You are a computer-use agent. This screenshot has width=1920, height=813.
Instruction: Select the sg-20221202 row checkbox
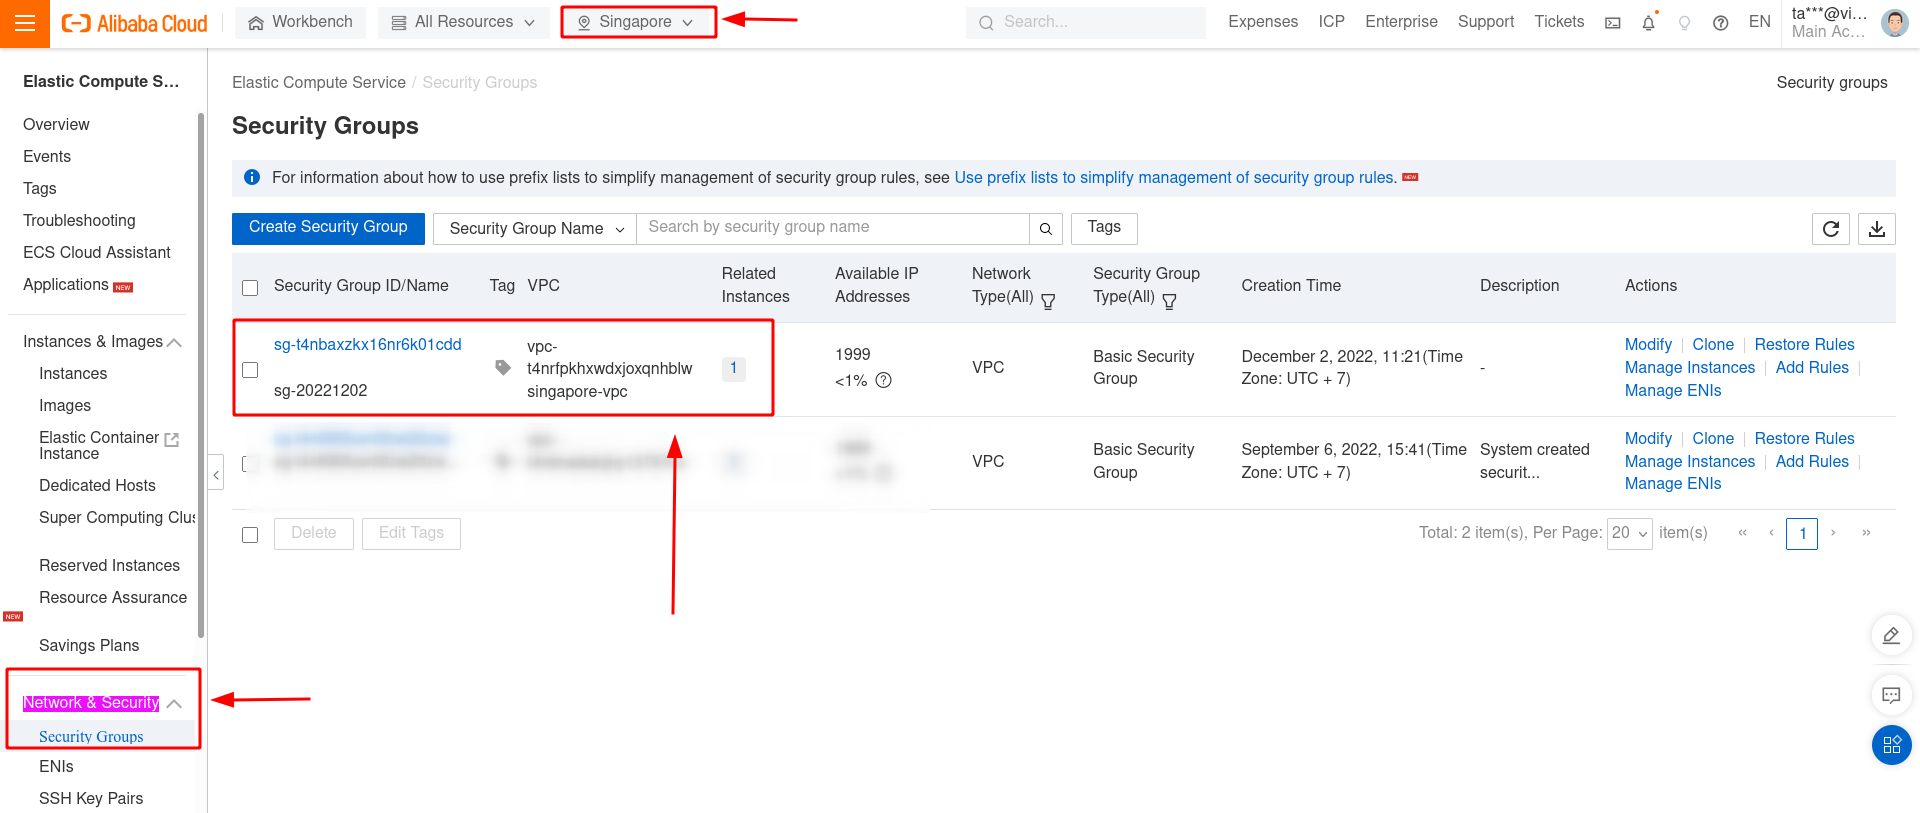click(250, 370)
